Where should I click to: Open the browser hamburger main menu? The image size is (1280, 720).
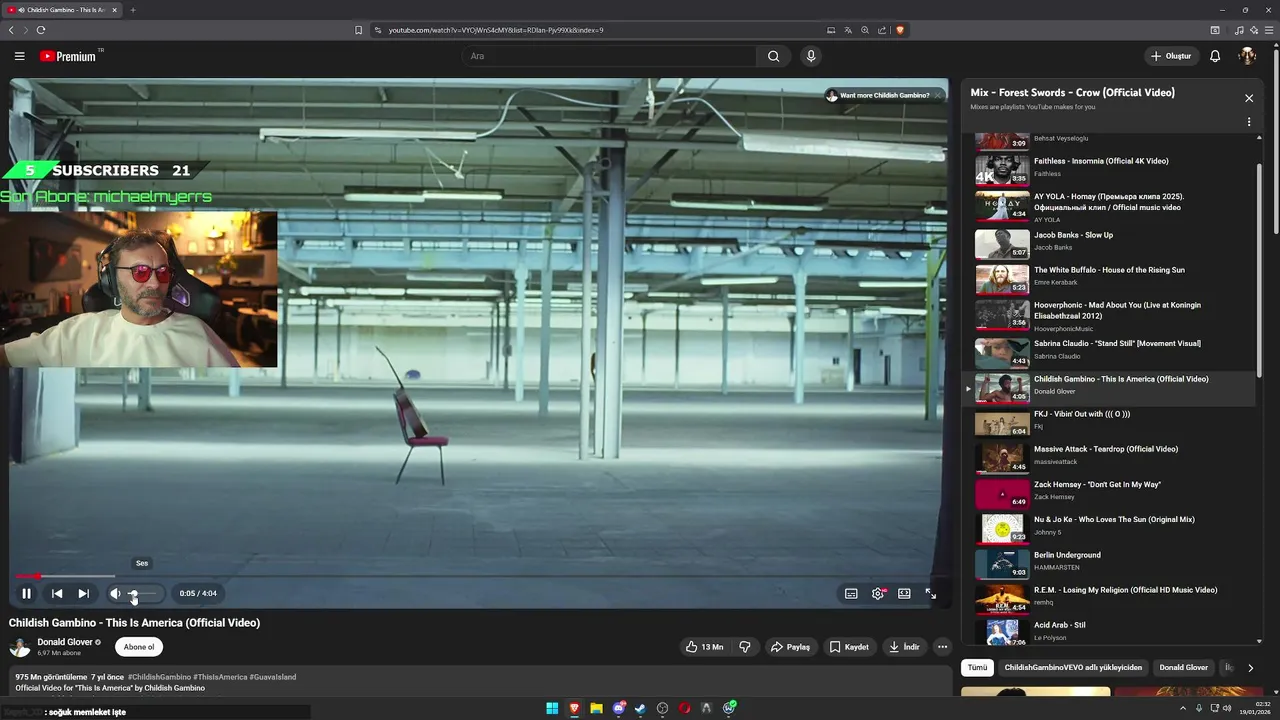[x=1269, y=30]
